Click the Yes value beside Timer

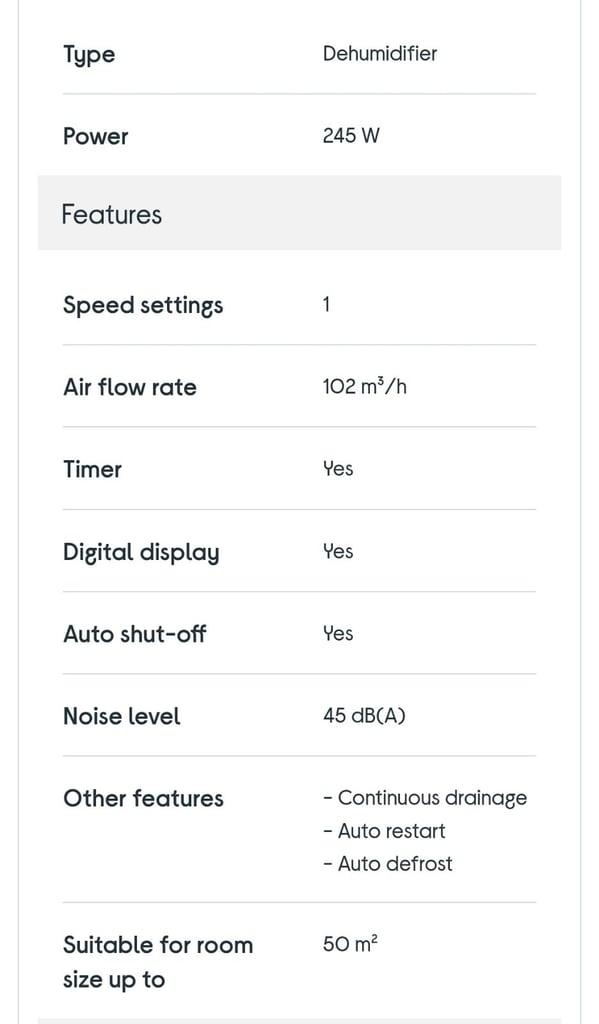coord(338,469)
